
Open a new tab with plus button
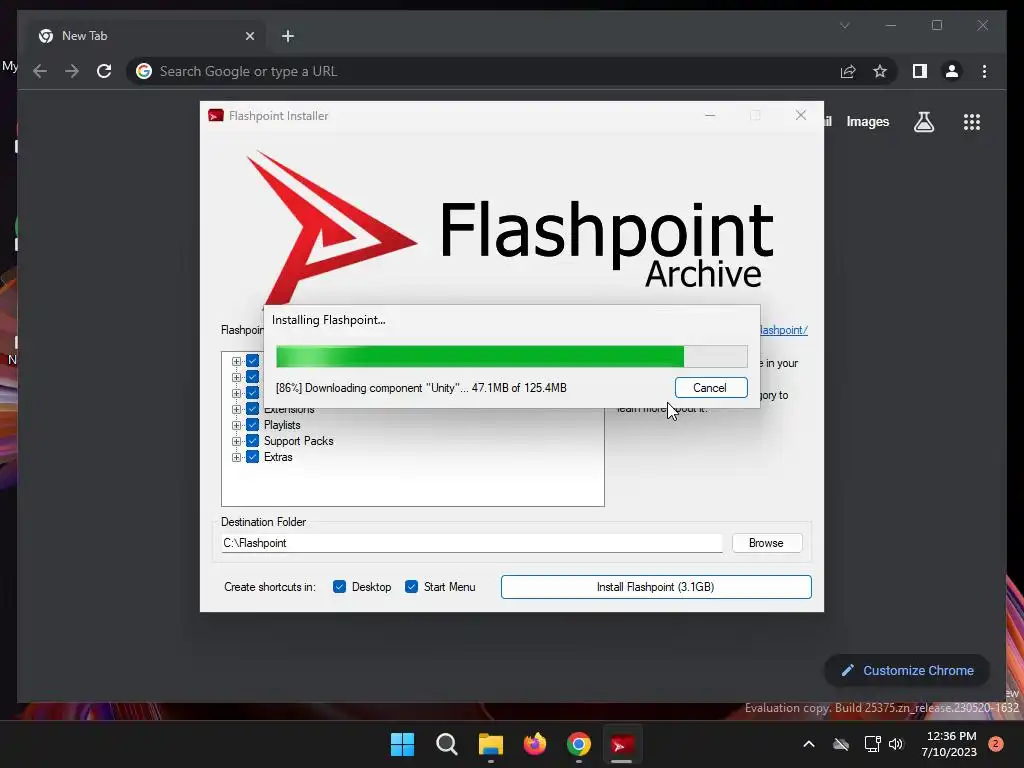[x=288, y=36]
